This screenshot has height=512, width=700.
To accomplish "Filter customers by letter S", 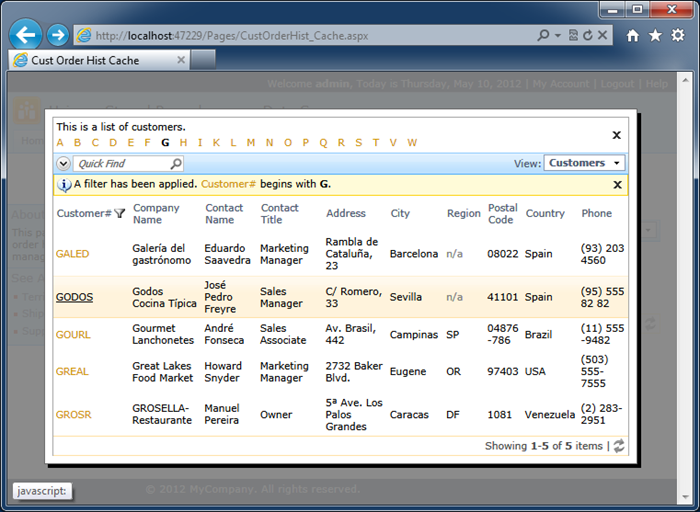I will (x=358, y=143).
